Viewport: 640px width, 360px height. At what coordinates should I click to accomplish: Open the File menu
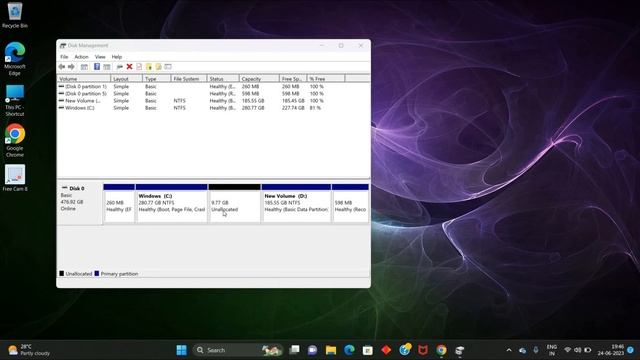(x=64, y=57)
